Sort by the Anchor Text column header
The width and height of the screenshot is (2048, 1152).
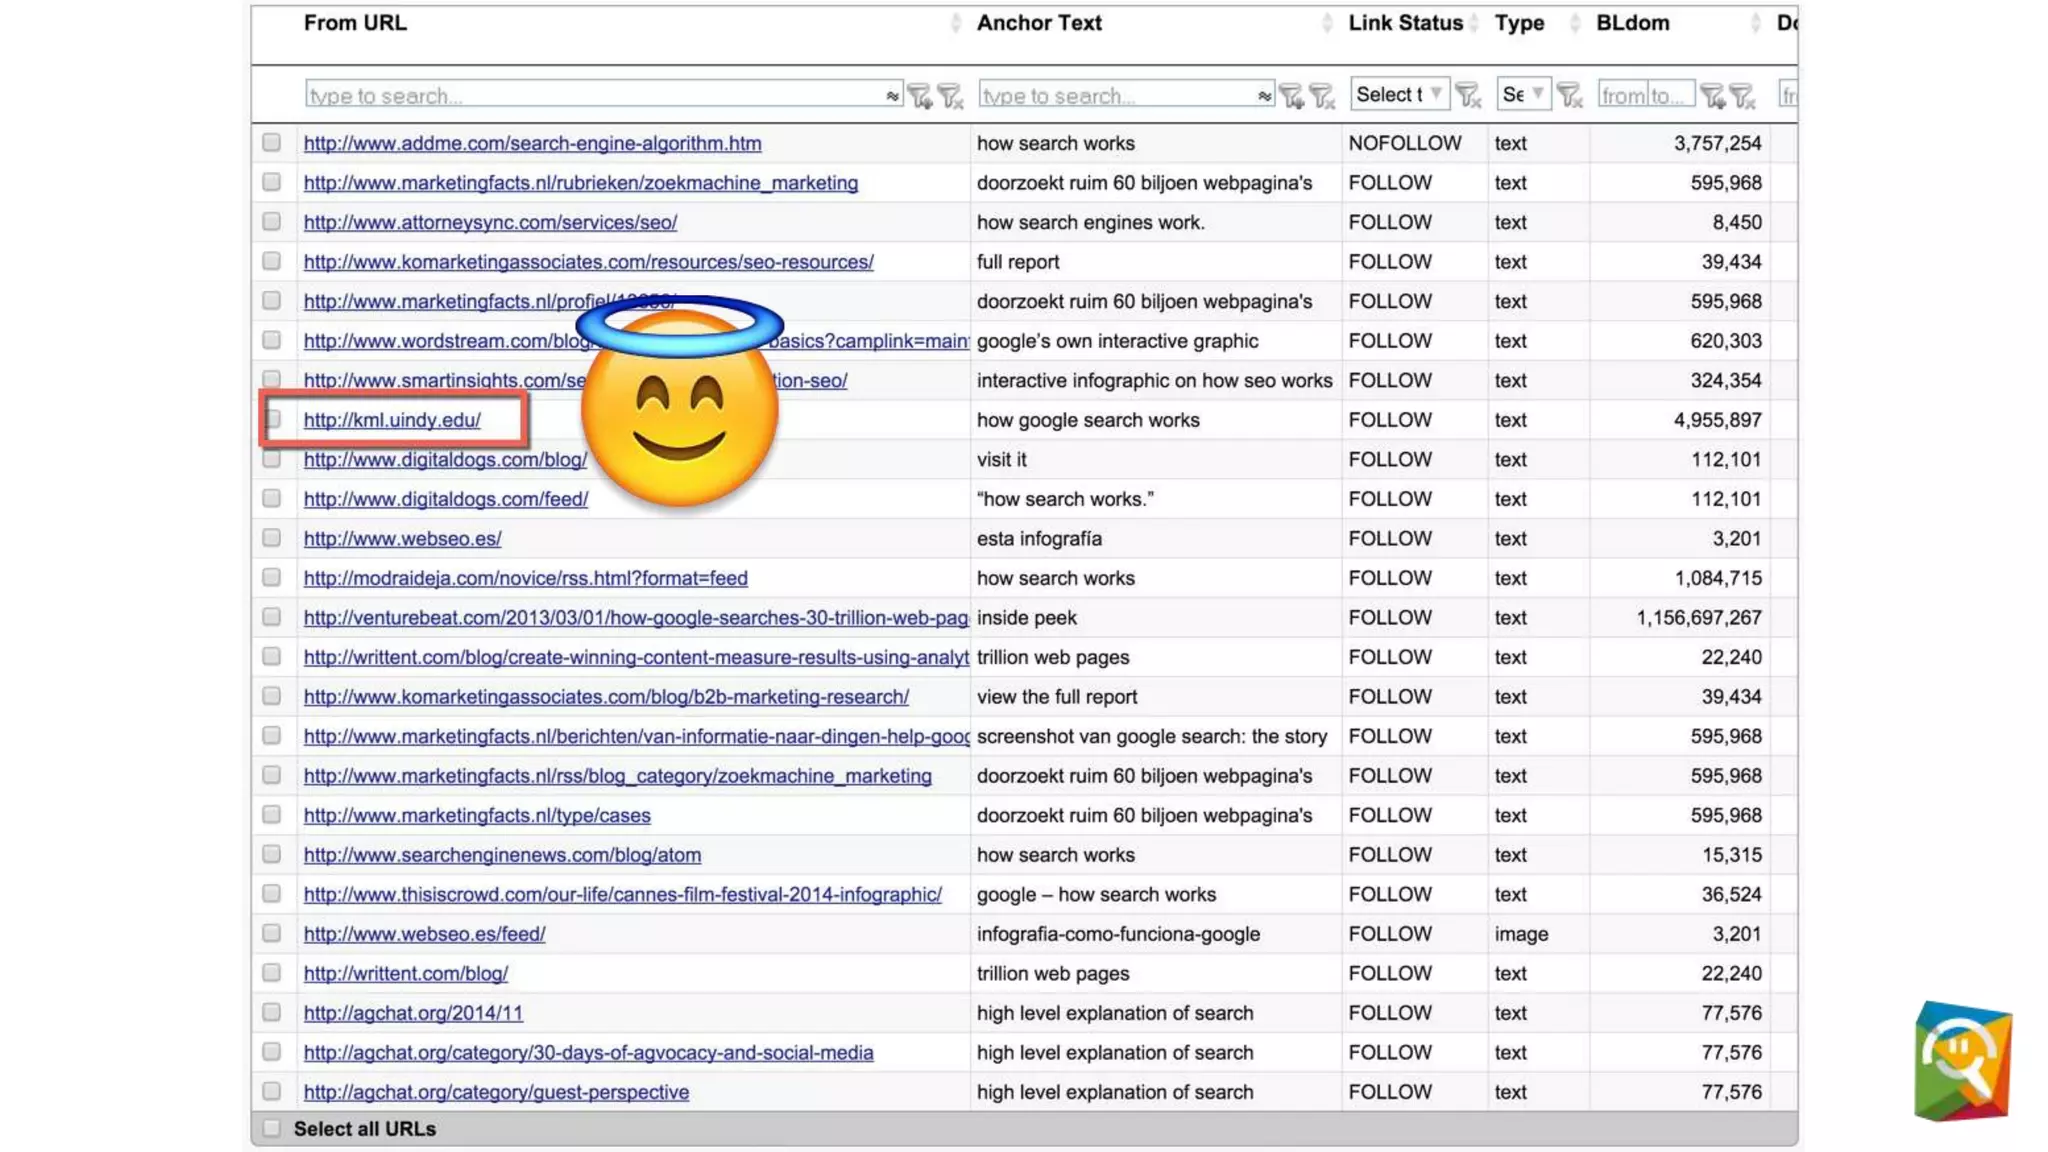[x=1038, y=23]
